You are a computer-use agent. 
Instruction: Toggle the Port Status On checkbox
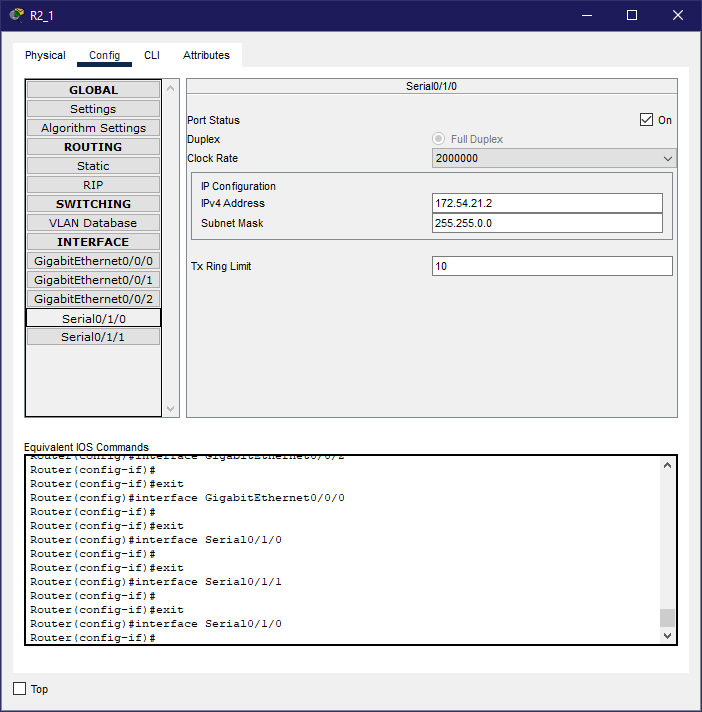coord(646,120)
